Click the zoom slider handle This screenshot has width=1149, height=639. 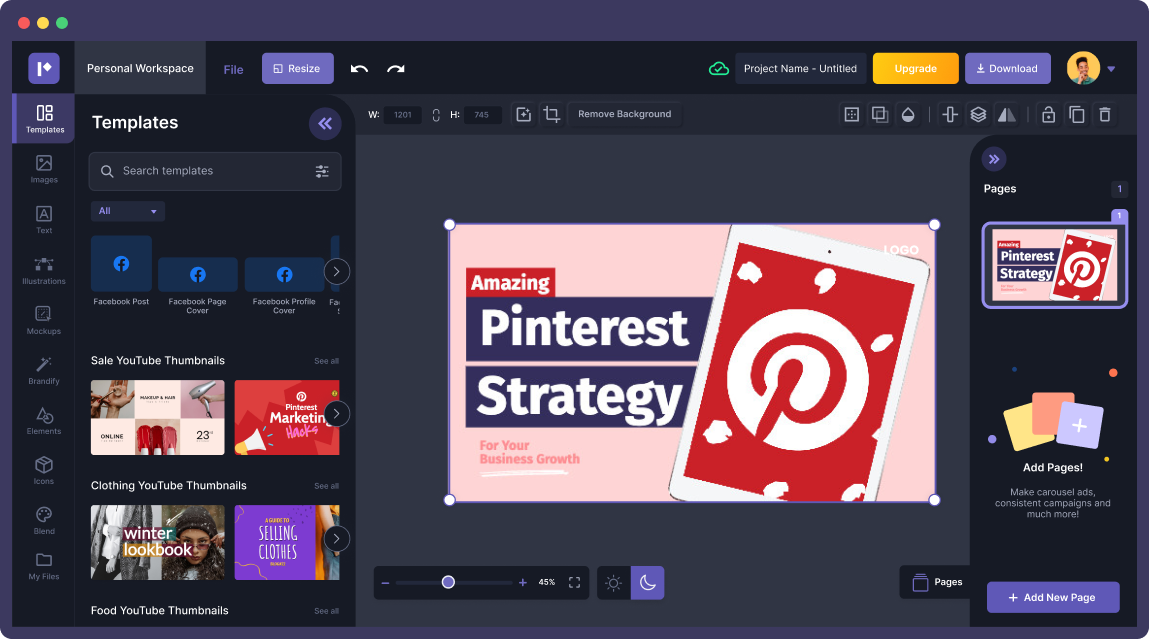(x=448, y=583)
